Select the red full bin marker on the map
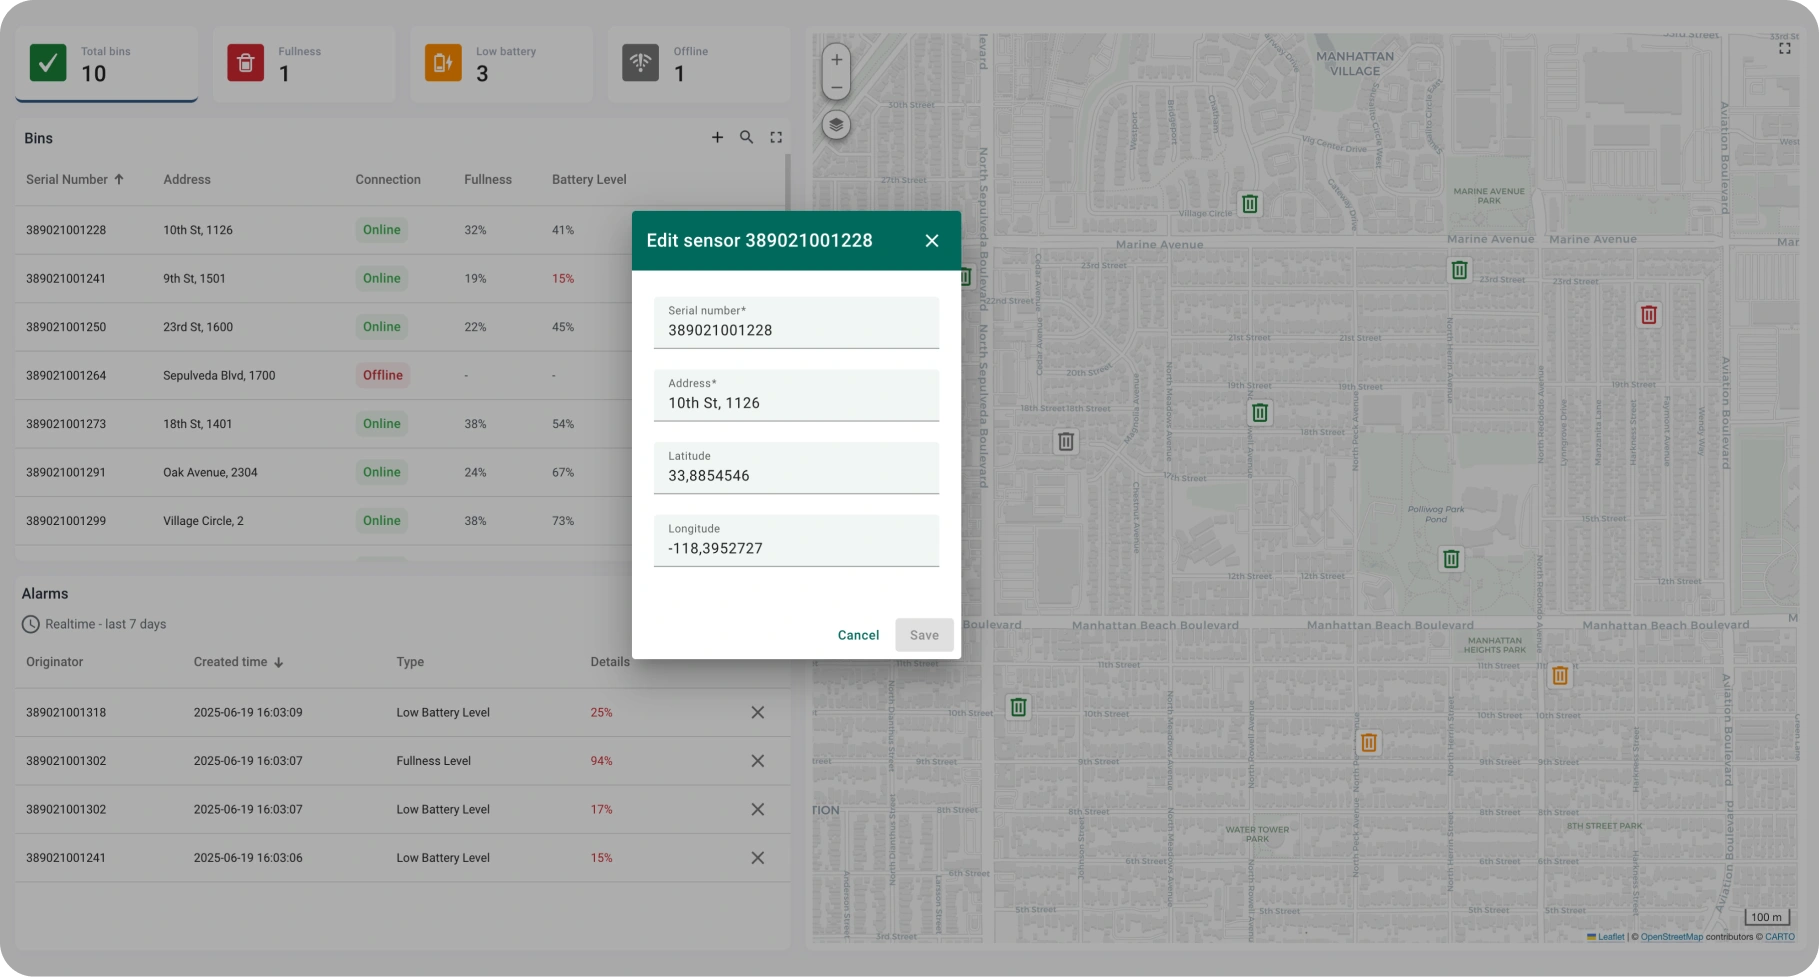 pos(1648,314)
